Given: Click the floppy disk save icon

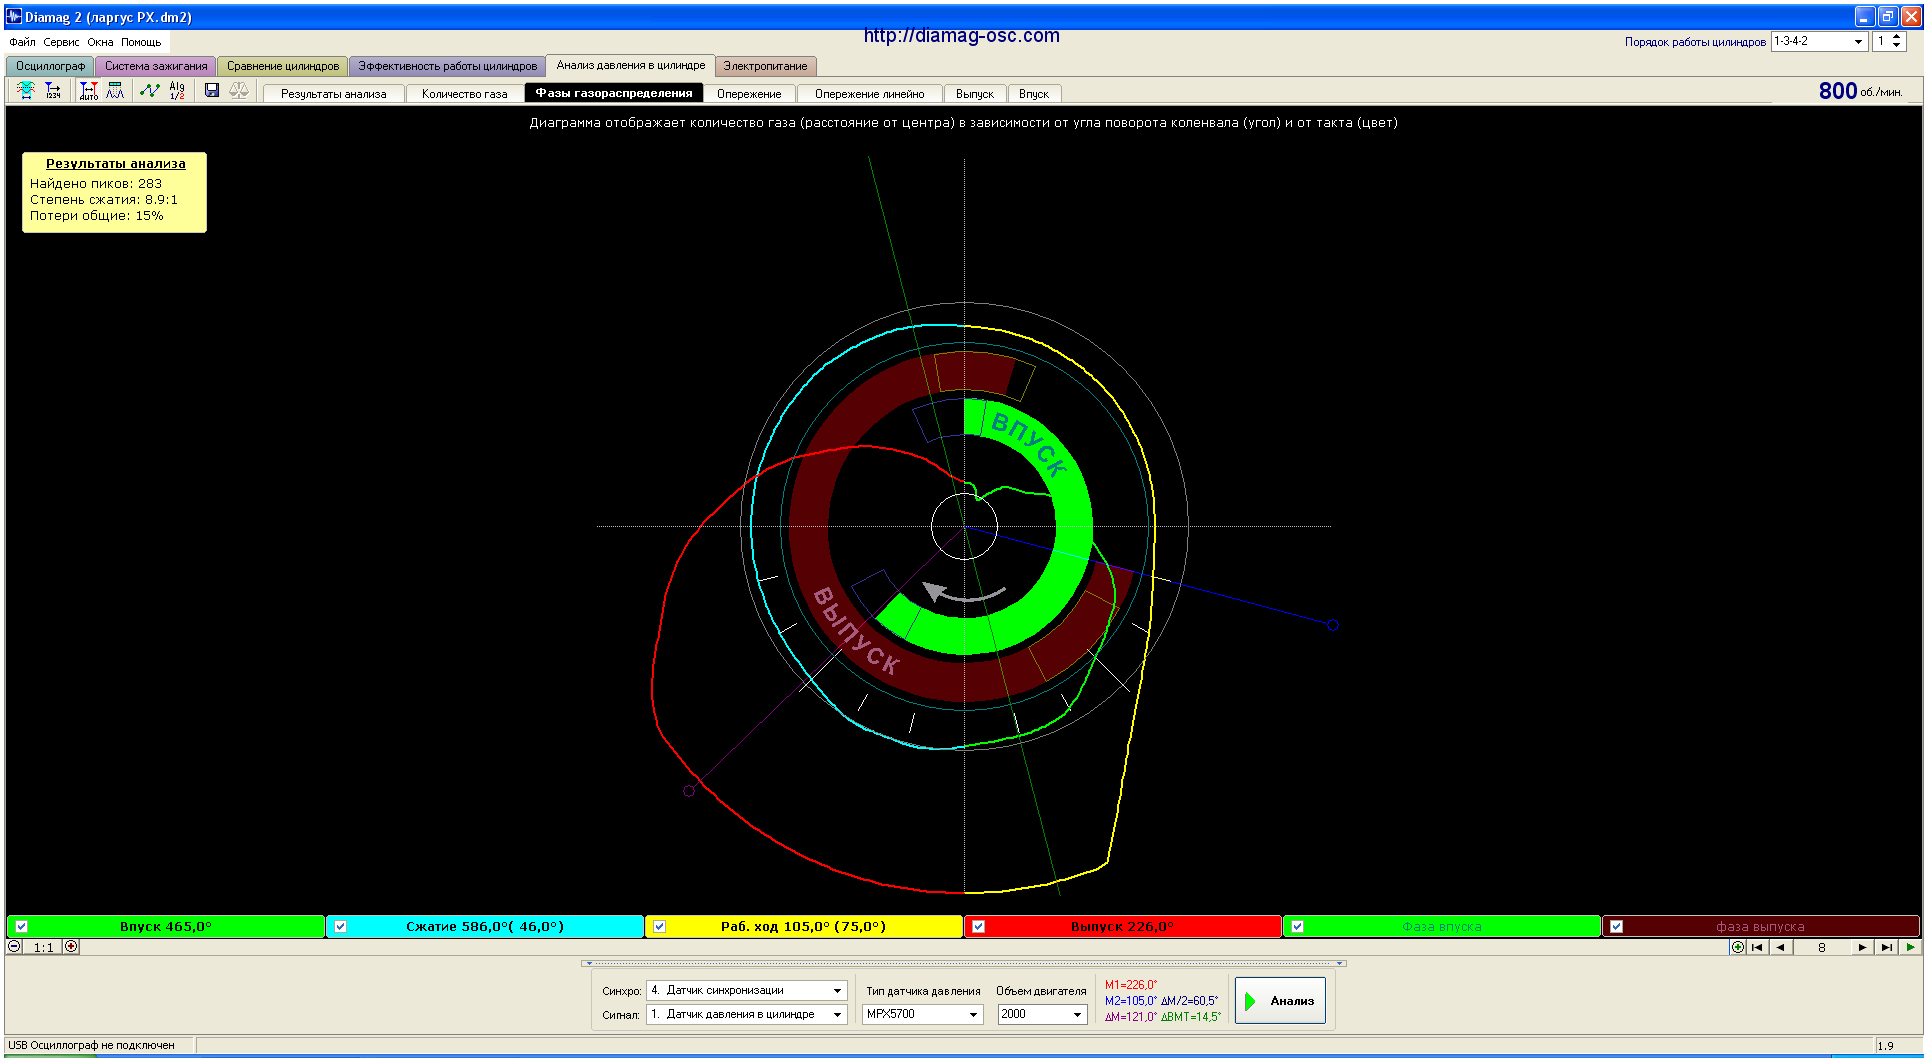Looking at the screenshot, I should pyautogui.click(x=212, y=90).
